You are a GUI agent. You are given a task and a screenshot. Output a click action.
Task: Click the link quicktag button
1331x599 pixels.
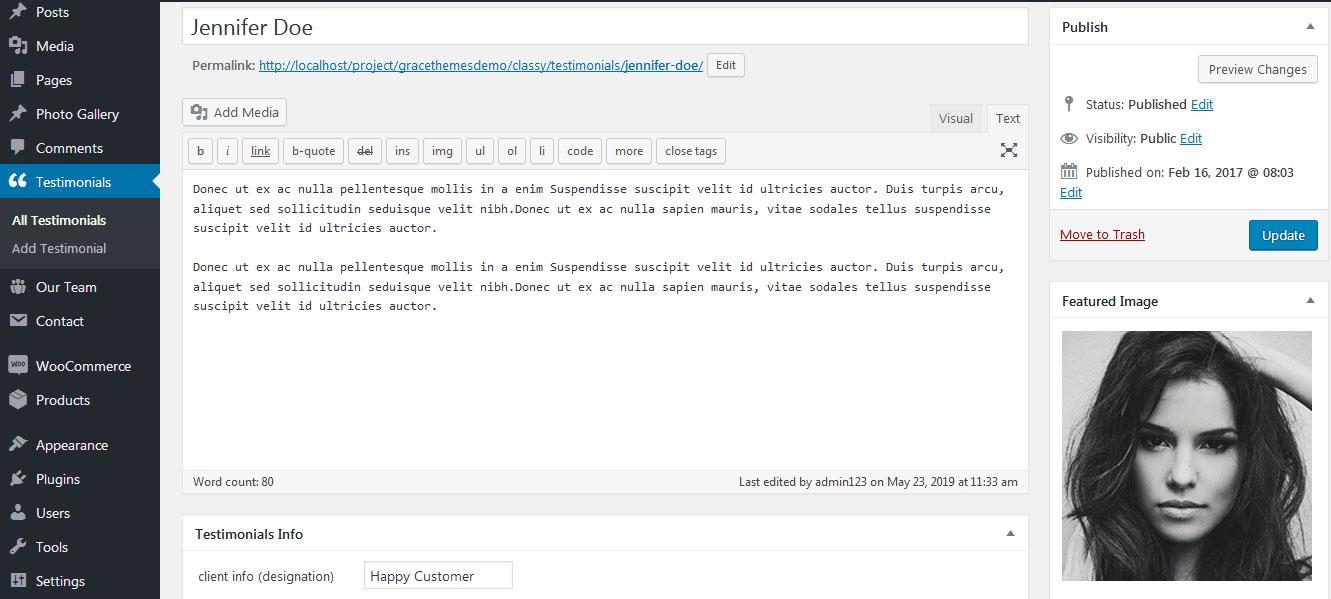click(x=260, y=151)
